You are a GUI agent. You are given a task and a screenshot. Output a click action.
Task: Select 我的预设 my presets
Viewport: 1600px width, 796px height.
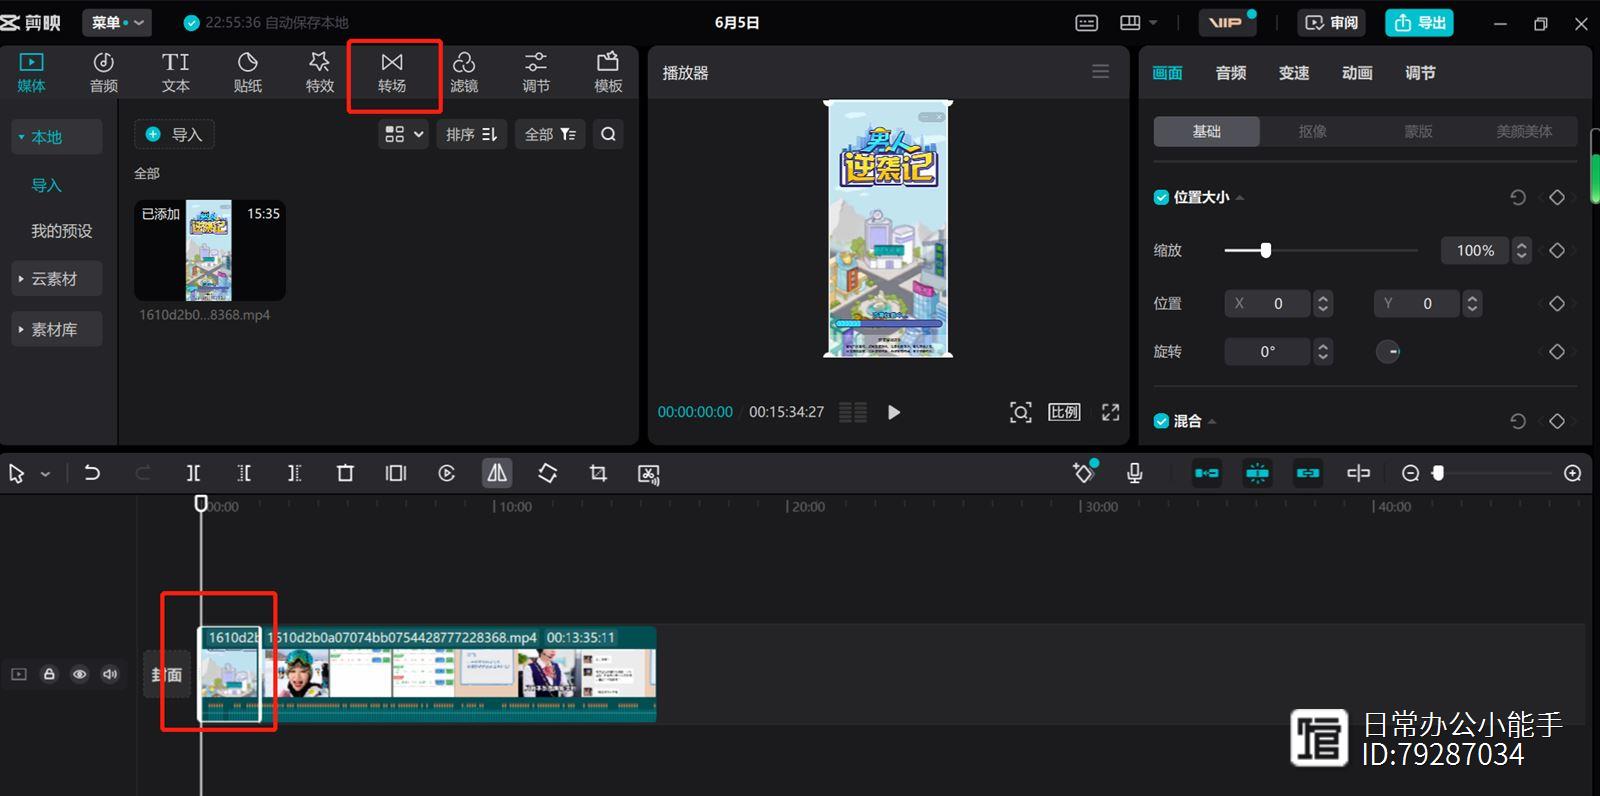pos(62,231)
